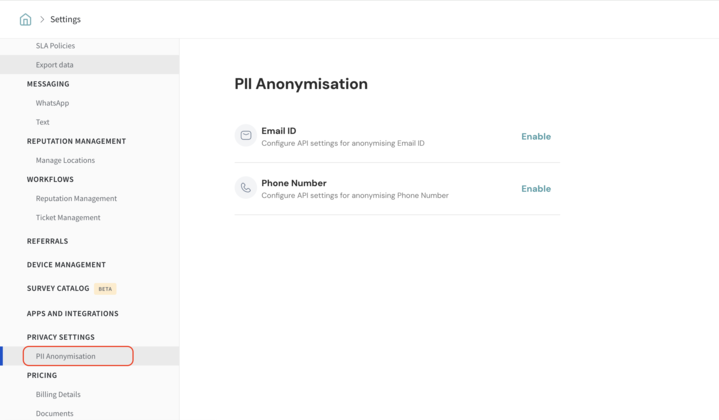Image resolution: width=719 pixels, height=420 pixels.
Task: Open Billing Details under Pricing
Action: click(x=58, y=394)
